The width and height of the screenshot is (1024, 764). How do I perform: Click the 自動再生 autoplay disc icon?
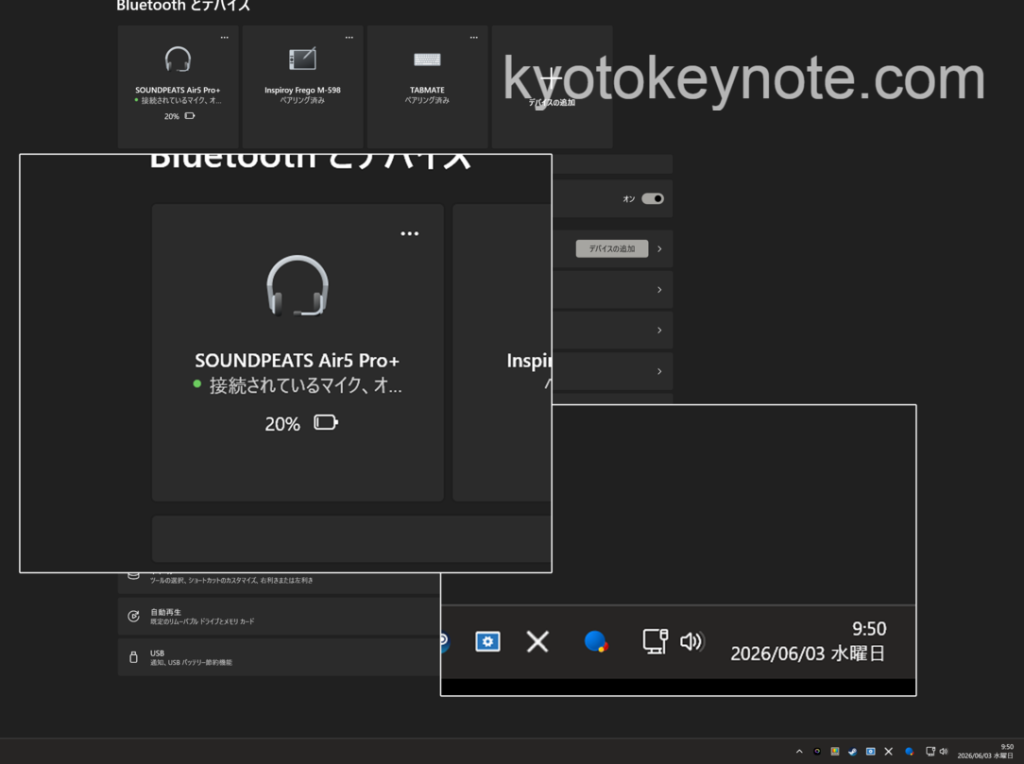[133, 616]
